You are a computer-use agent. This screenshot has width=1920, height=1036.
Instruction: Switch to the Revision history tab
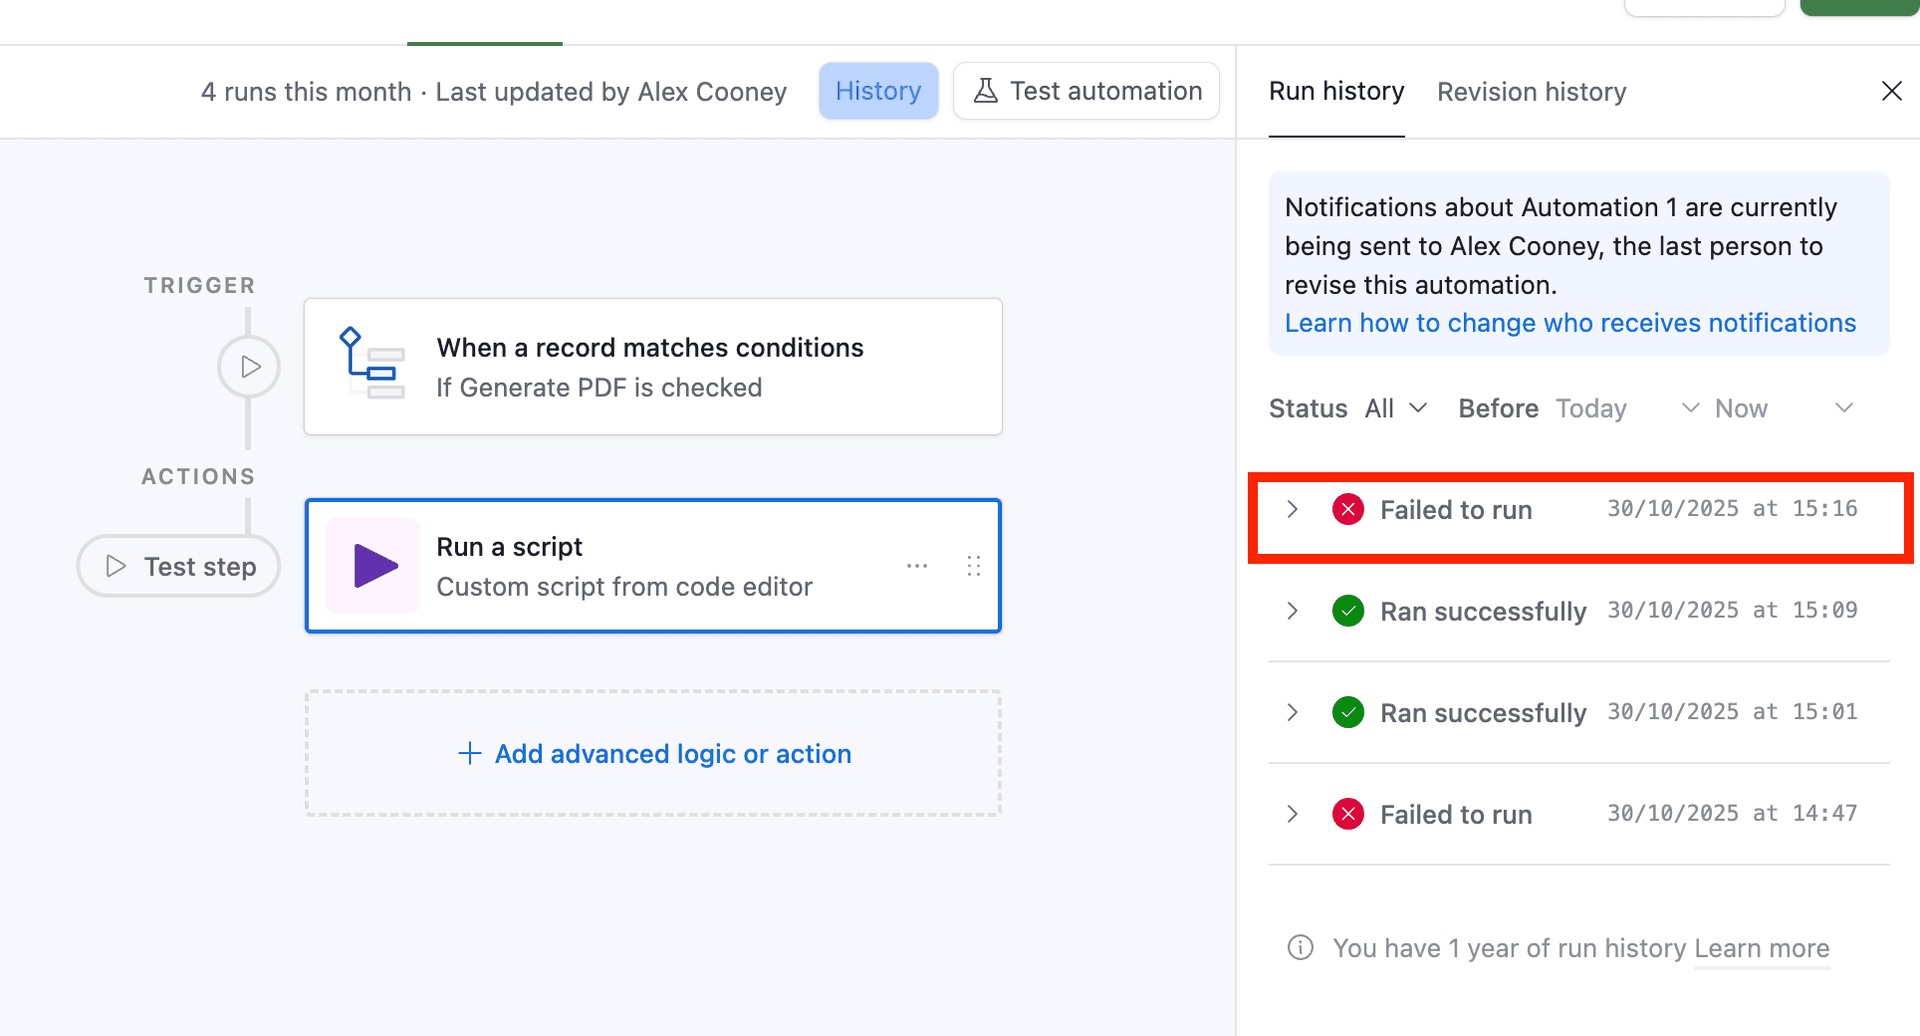1531,91
